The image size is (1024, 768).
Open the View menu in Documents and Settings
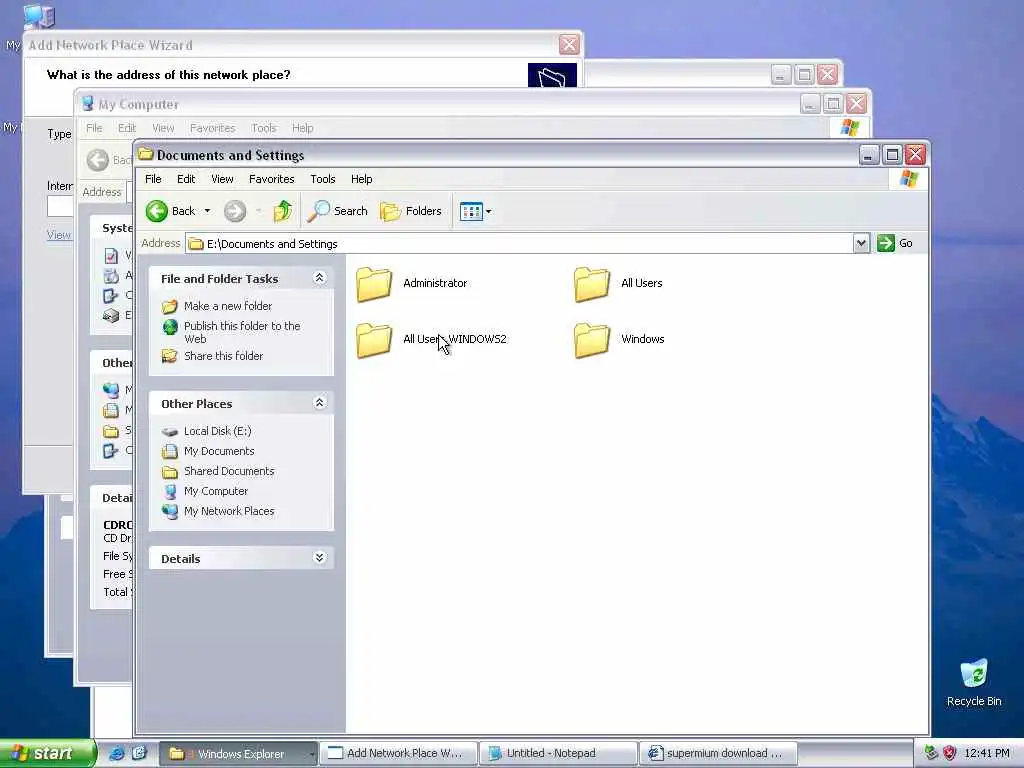[x=222, y=179]
